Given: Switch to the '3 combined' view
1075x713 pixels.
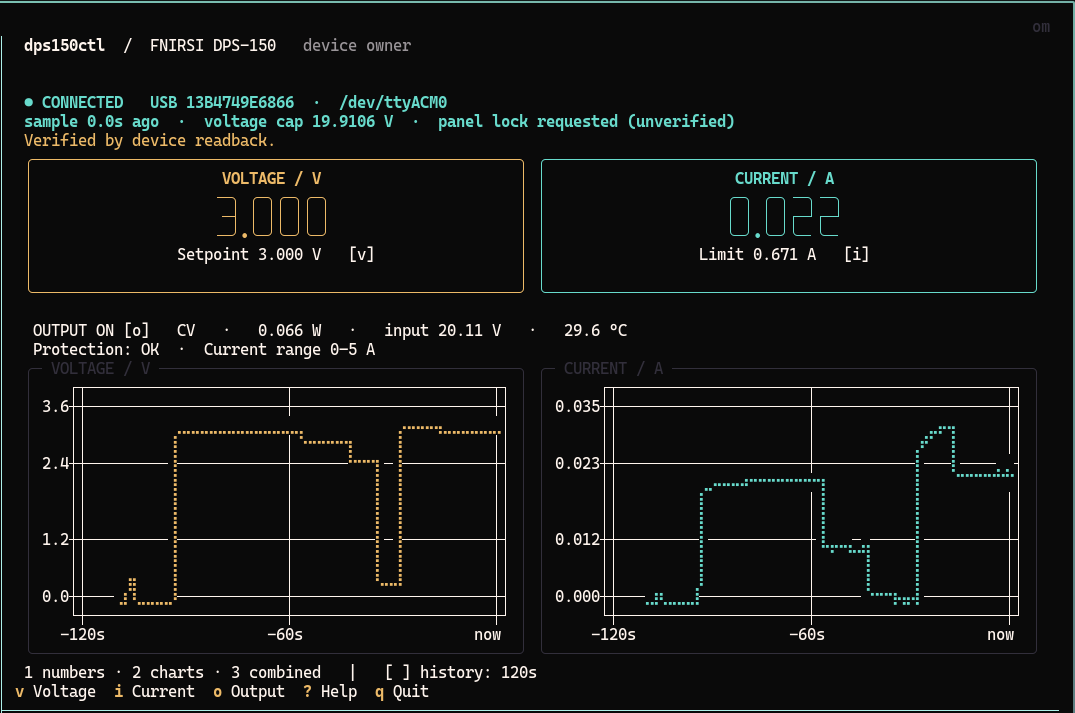Looking at the screenshot, I should [276, 673].
